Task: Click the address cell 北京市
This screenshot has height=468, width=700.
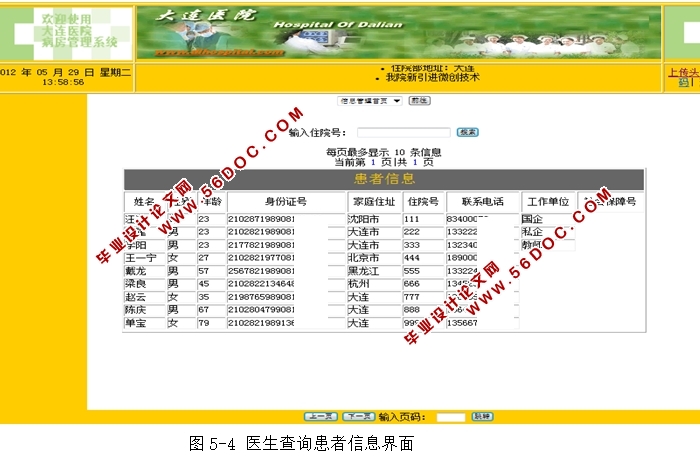Action: [x=363, y=258]
